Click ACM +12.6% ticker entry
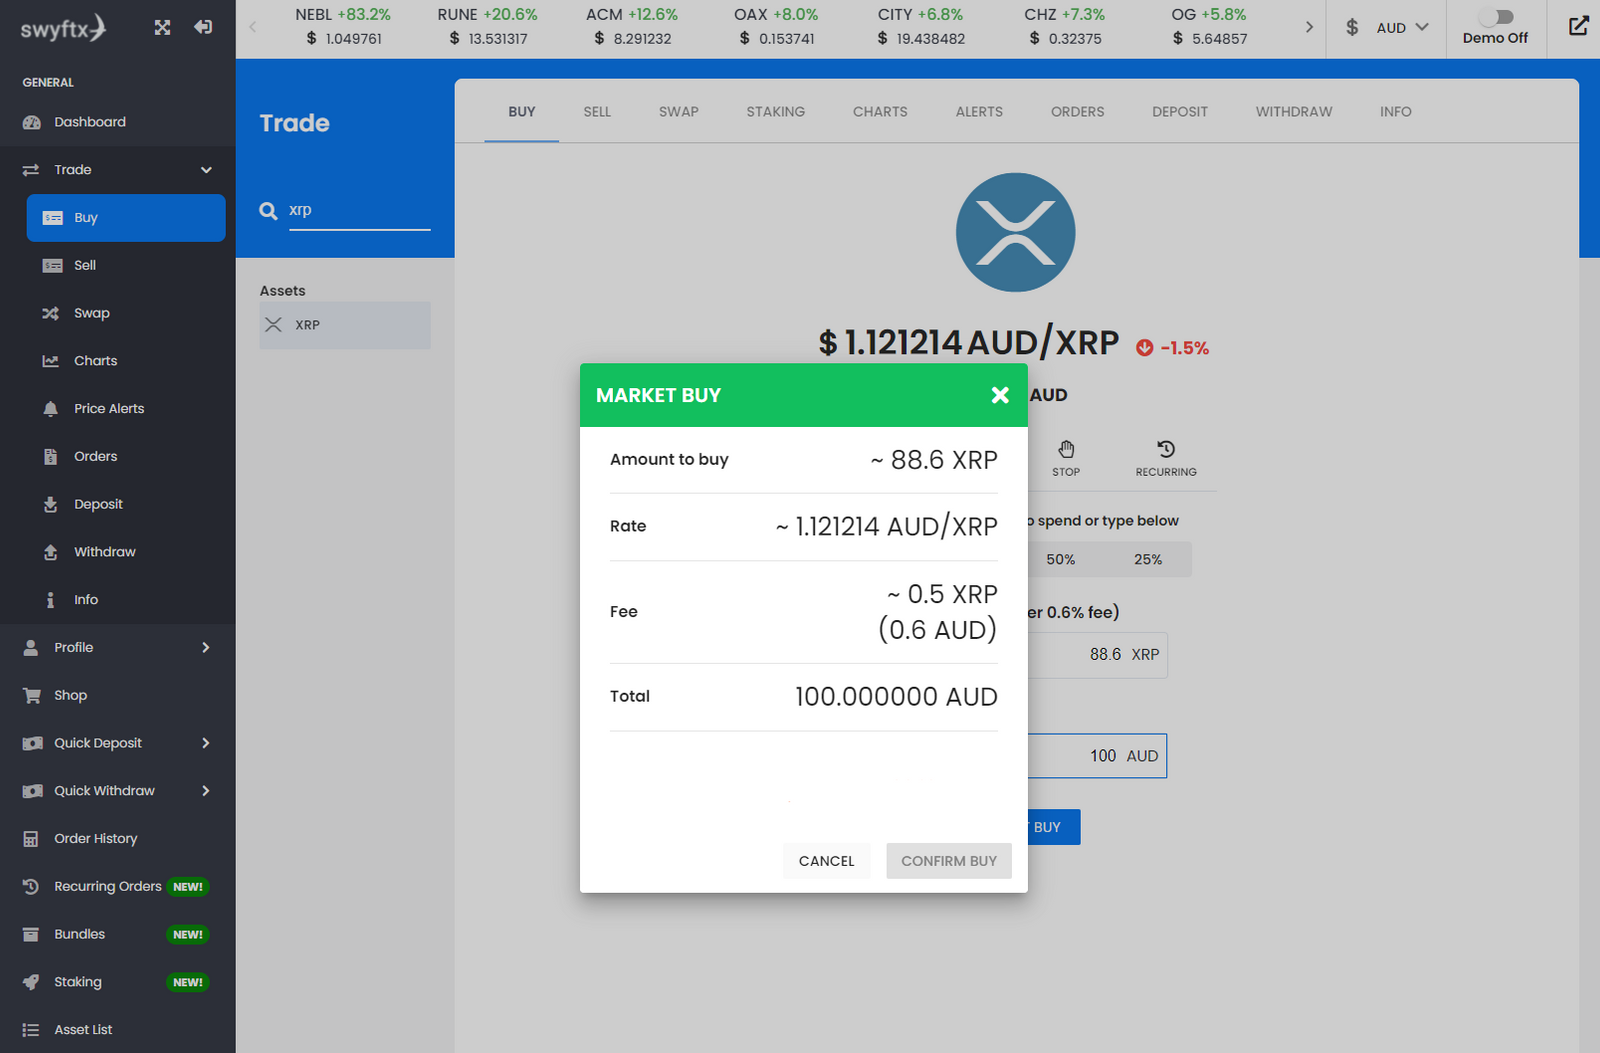This screenshot has width=1600, height=1053. pos(632,27)
